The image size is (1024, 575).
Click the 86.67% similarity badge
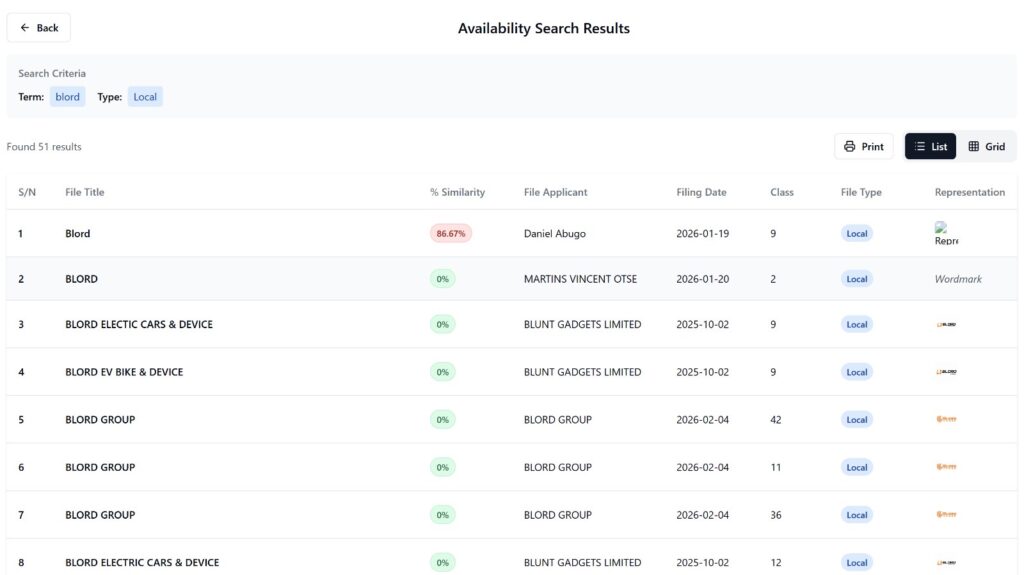click(451, 233)
